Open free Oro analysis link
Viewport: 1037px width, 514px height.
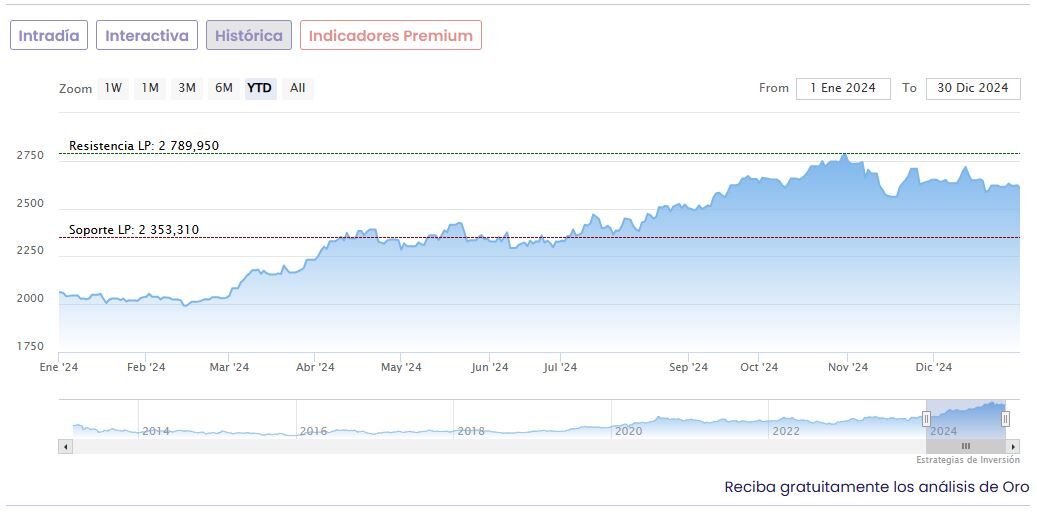click(x=876, y=487)
